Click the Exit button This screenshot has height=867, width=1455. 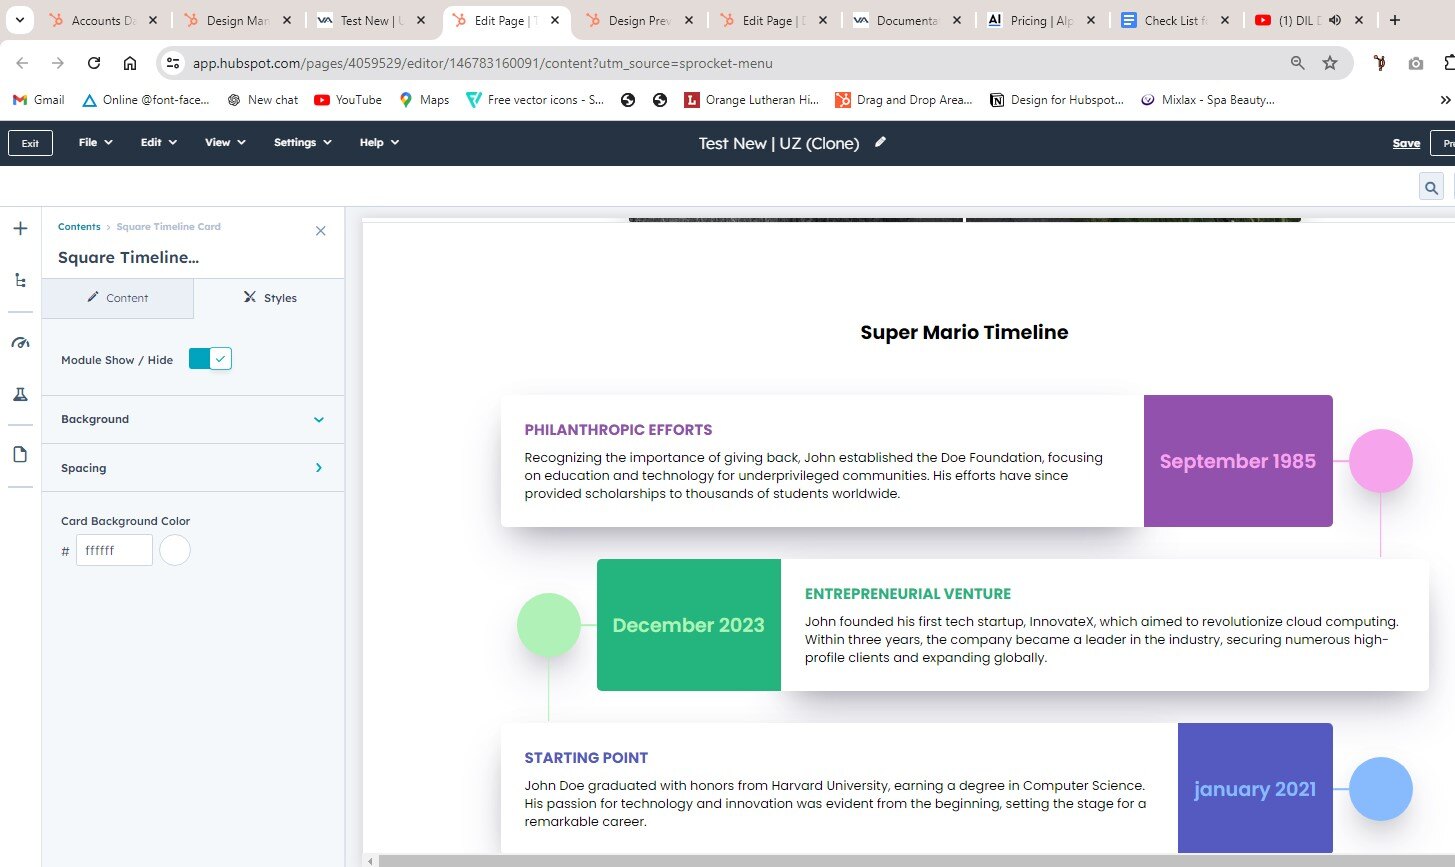click(x=30, y=143)
